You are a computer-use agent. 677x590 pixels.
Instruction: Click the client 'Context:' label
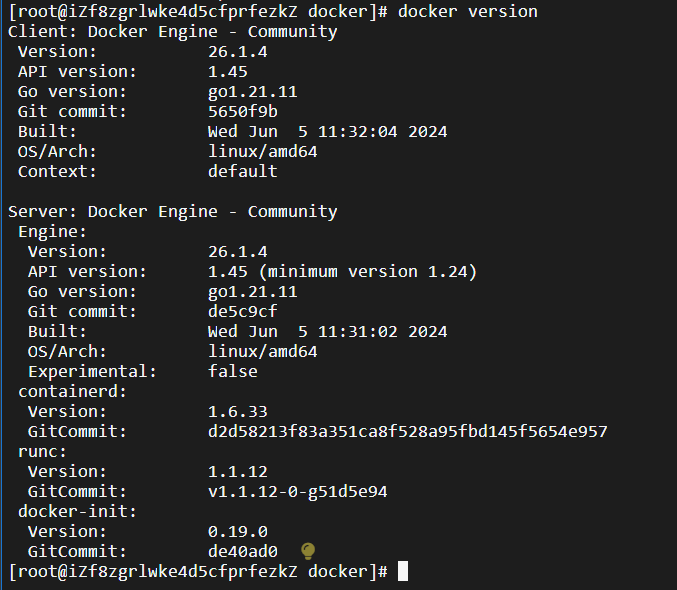click(57, 171)
